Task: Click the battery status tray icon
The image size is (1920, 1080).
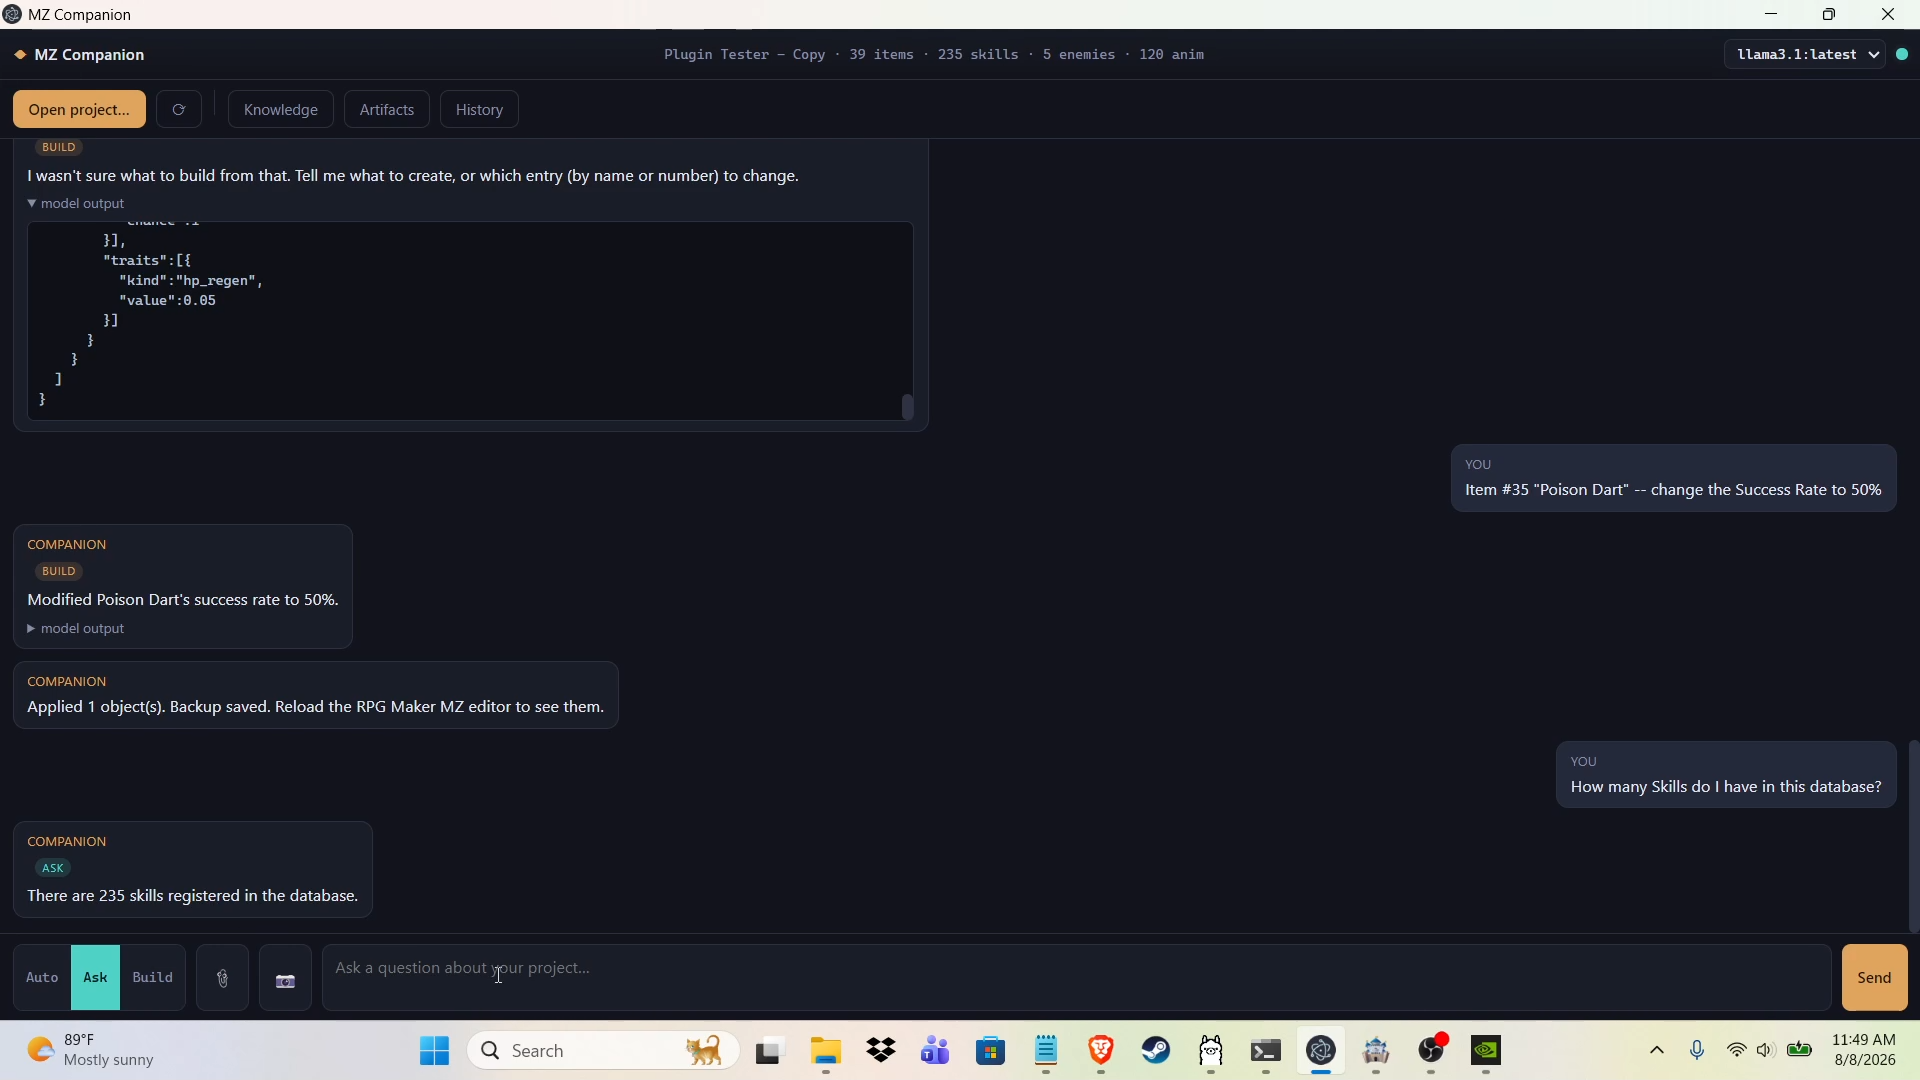Action: [1800, 1051]
